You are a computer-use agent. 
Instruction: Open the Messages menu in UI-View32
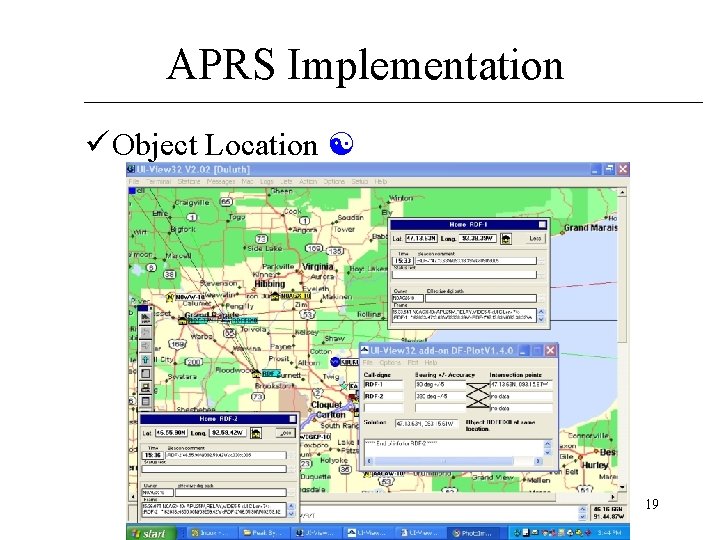(221, 182)
